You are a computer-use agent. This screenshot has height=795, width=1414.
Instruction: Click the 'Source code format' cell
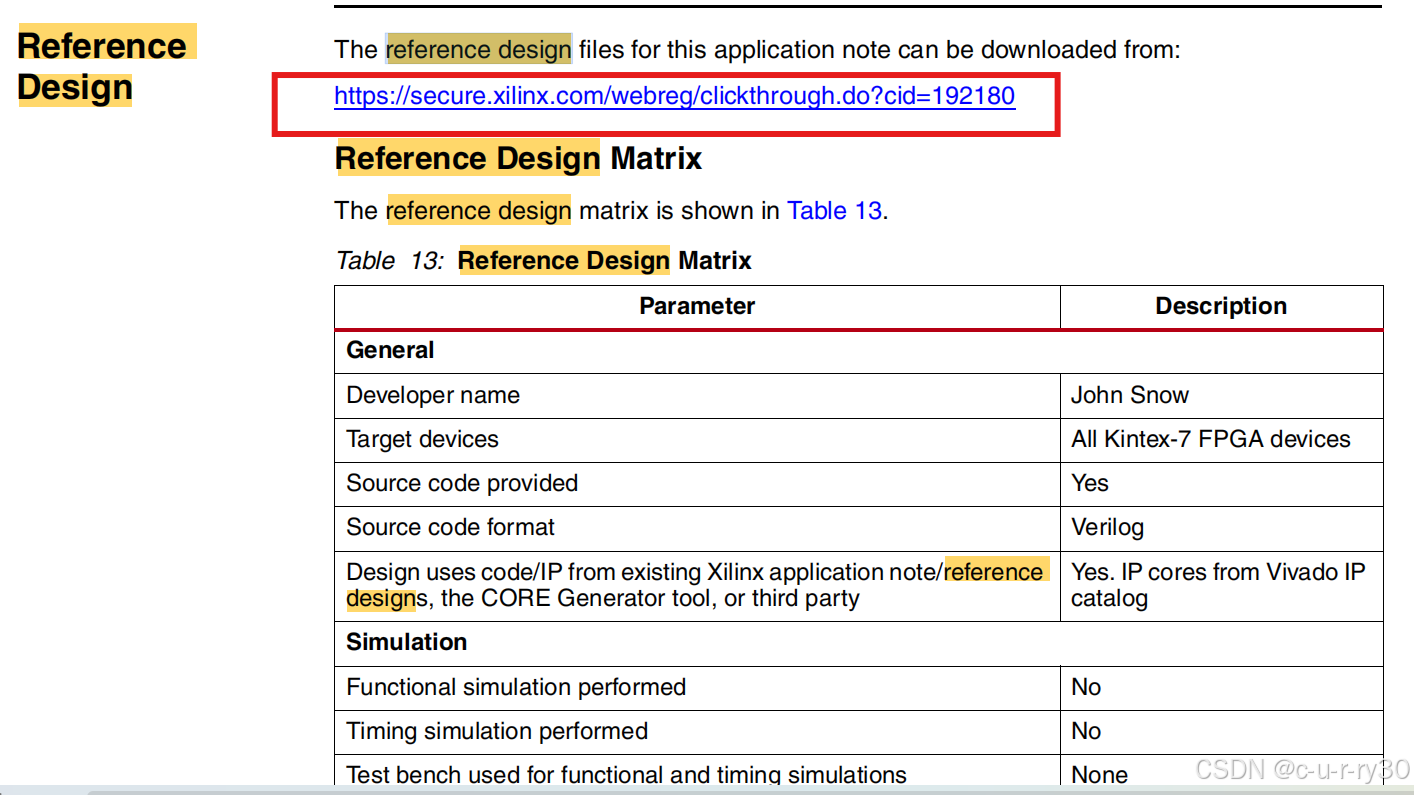tap(697, 527)
